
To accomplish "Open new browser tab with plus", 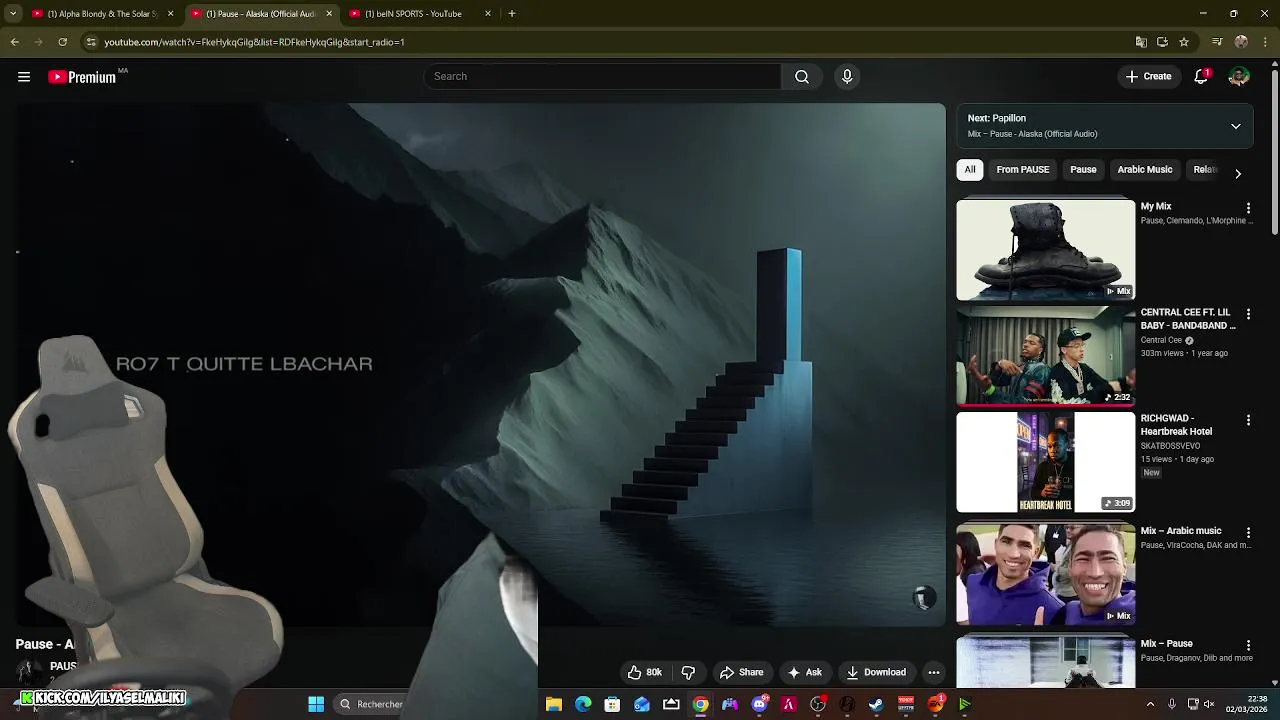I will pos(512,14).
